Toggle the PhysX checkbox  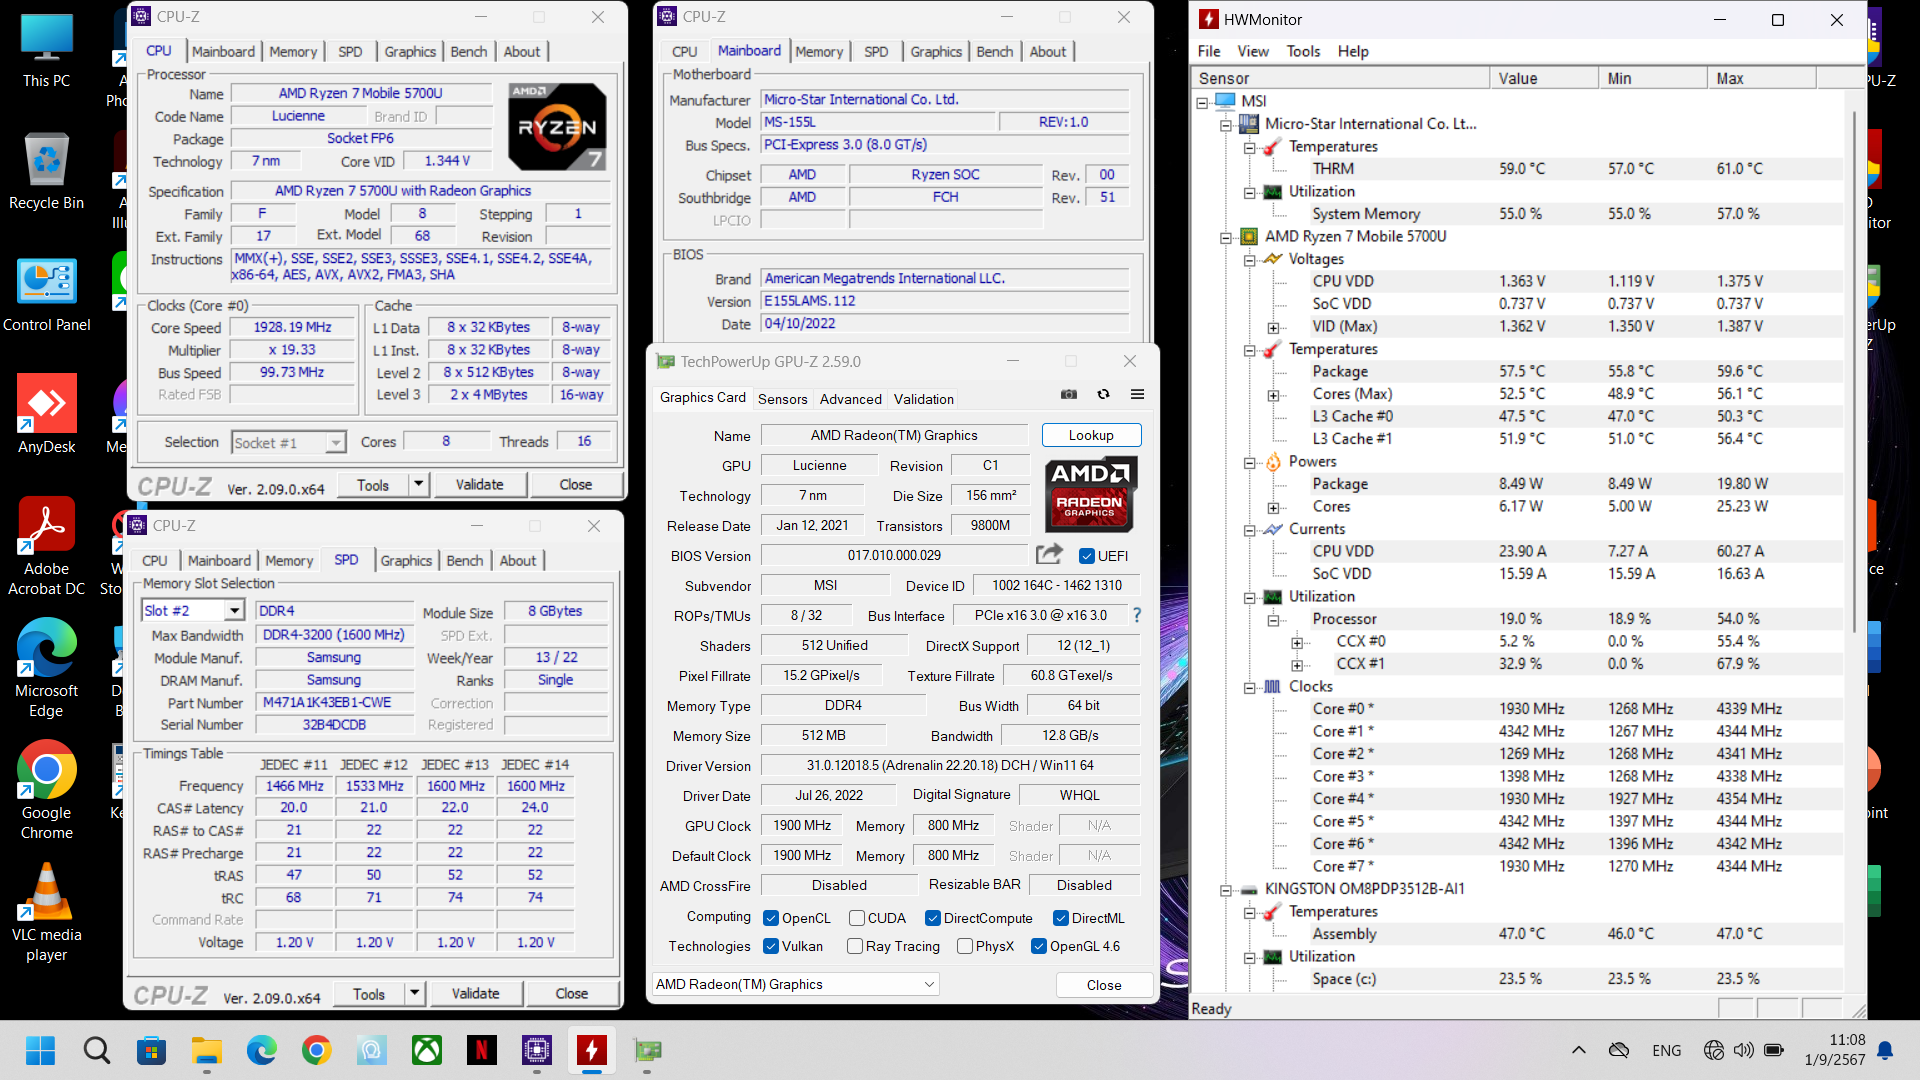(x=964, y=946)
